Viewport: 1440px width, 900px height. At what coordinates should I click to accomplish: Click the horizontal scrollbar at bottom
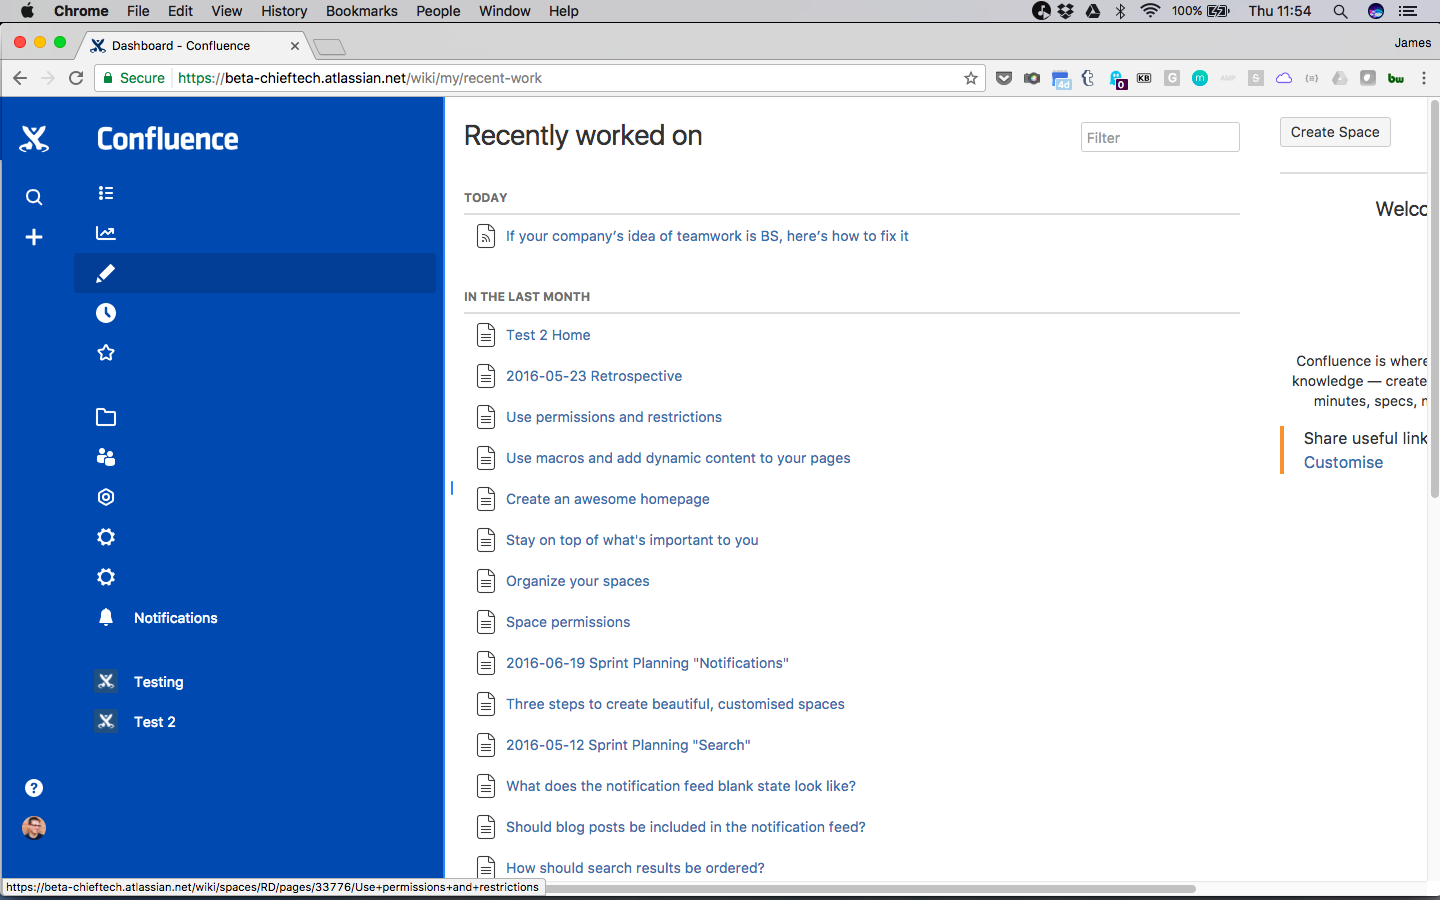click(870, 888)
